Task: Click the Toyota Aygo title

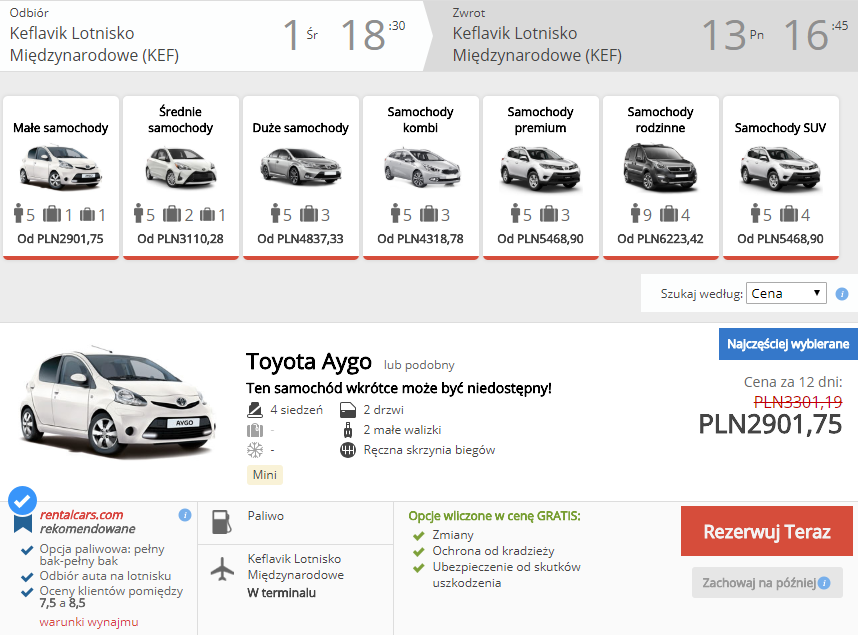Action: click(309, 362)
